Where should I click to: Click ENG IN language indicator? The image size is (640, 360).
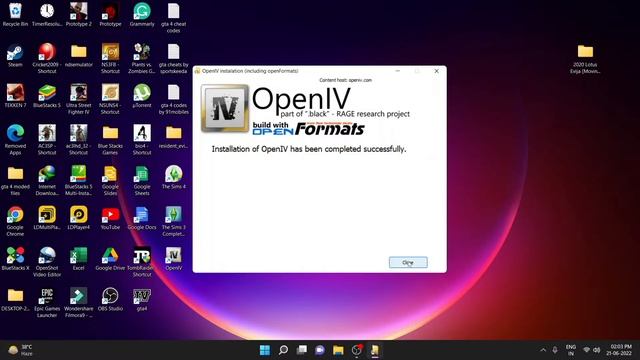point(571,350)
